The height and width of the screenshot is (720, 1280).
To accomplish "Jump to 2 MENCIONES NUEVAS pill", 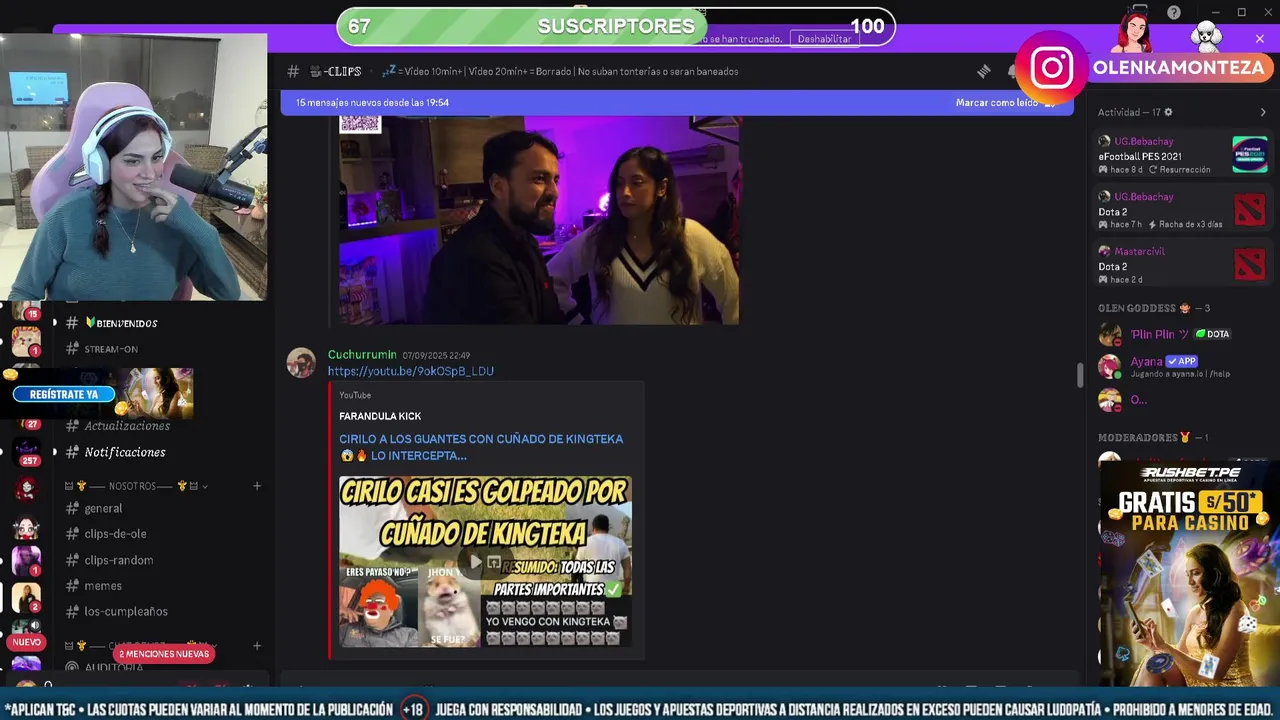I will tap(164, 654).
